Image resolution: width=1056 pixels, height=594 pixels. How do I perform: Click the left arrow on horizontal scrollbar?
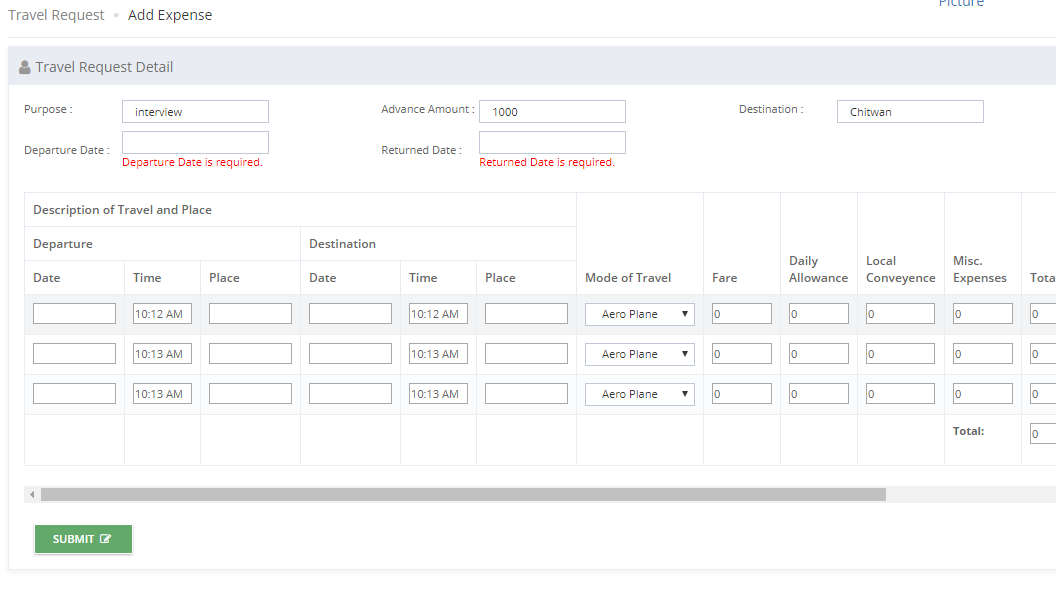(32, 495)
